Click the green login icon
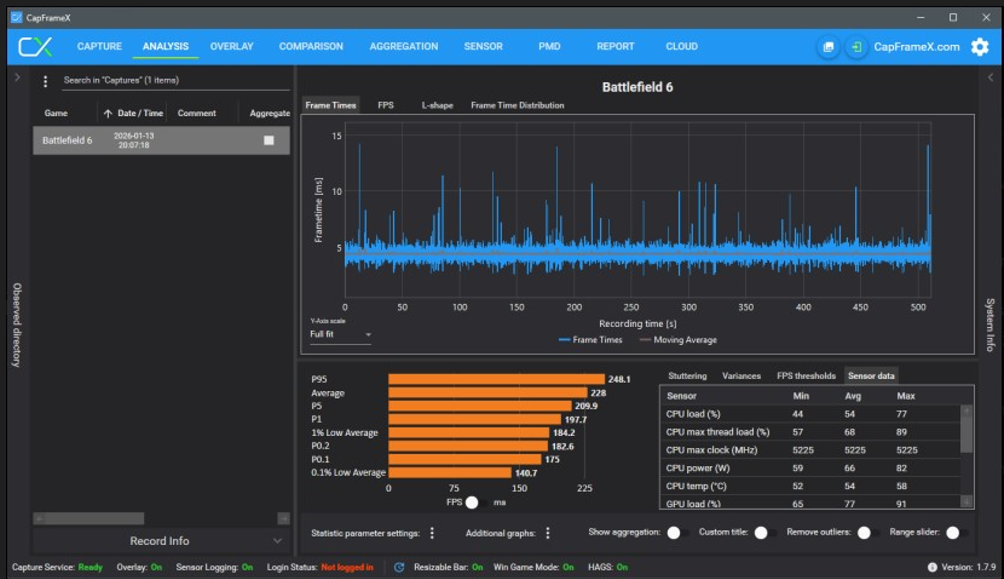The height and width of the screenshot is (579, 1004). pyautogui.click(x=856, y=47)
